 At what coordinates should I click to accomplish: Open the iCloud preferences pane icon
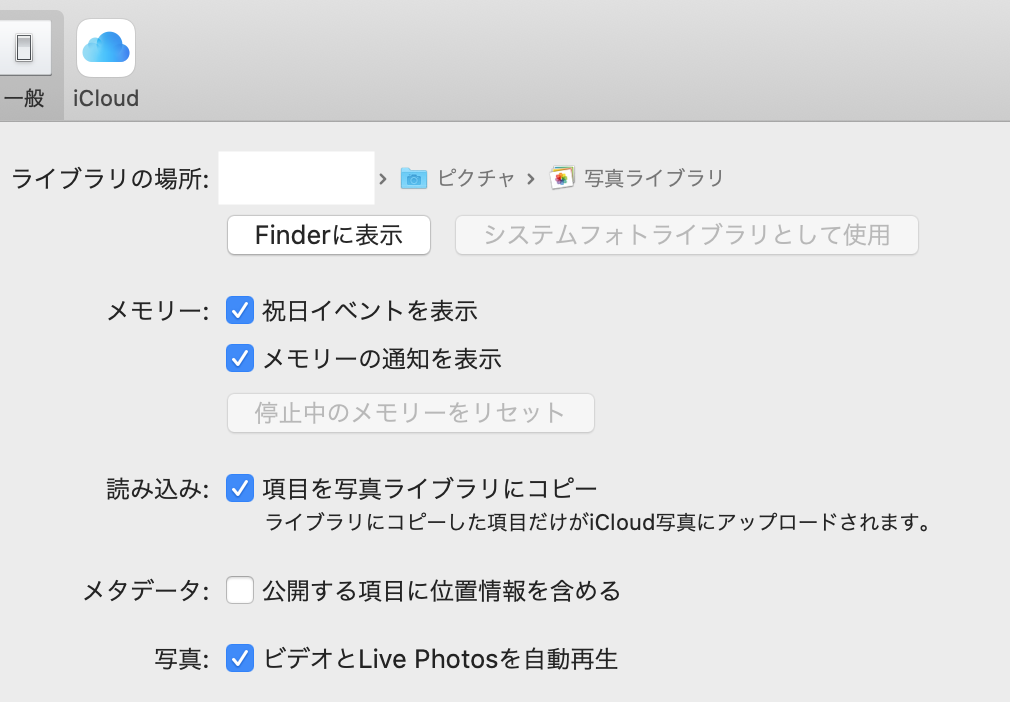tap(106, 48)
